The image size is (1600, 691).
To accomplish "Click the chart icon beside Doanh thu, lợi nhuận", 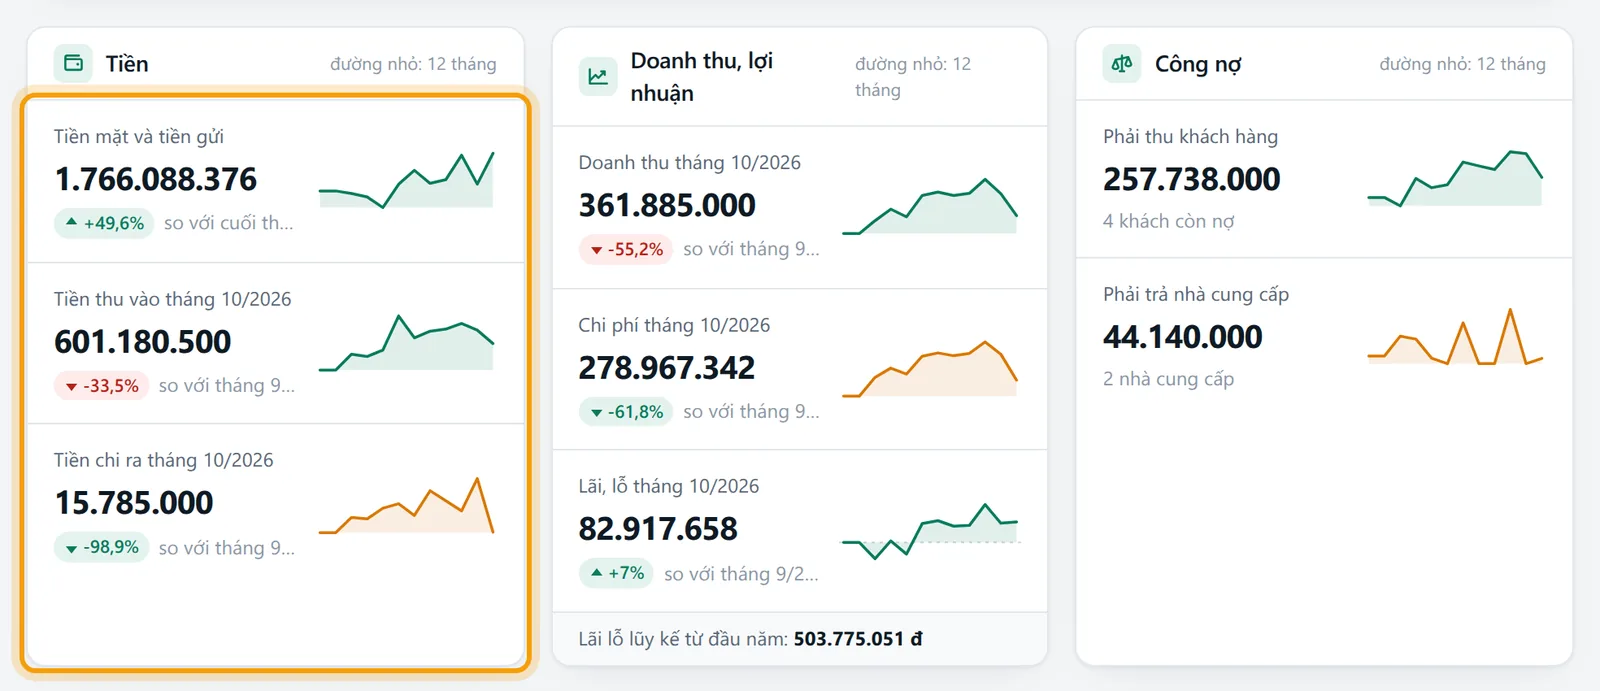I will click(x=598, y=76).
